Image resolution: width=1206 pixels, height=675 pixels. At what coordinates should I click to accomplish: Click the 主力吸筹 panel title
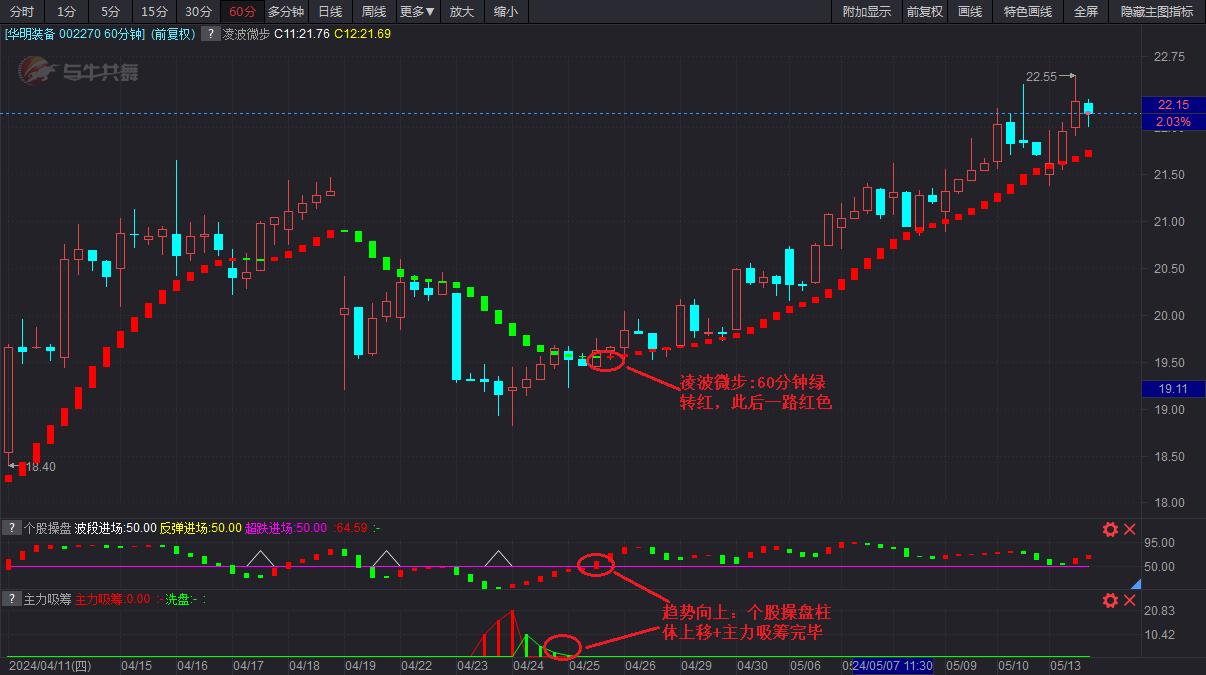tap(47, 600)
